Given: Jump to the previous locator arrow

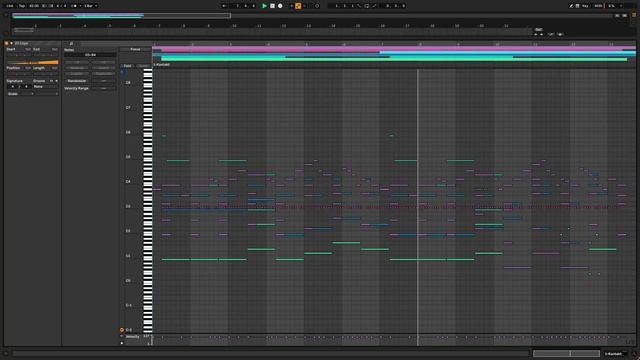Looking at the screenshot, I should 536,34.
